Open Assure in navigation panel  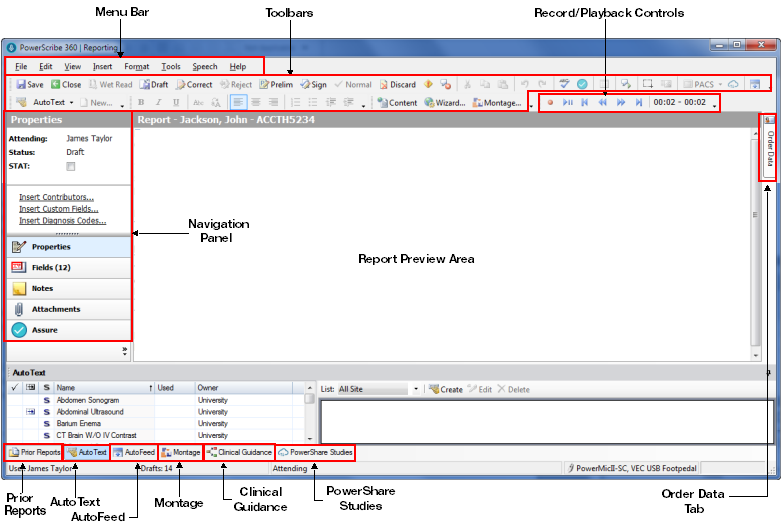(x=69, y=330)
